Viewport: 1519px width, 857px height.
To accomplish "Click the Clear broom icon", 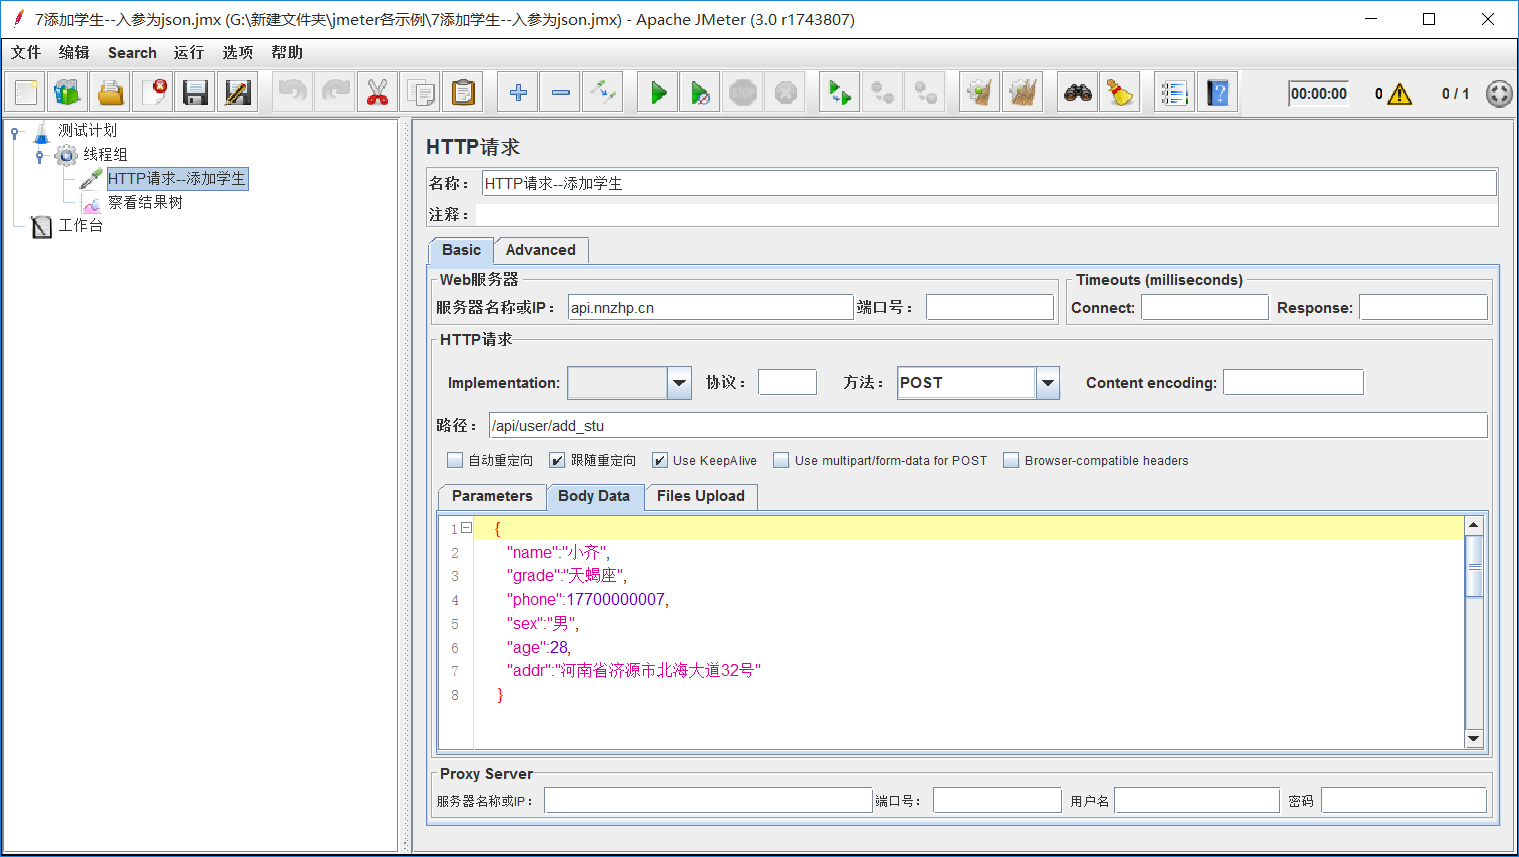I will coord(979,93).
